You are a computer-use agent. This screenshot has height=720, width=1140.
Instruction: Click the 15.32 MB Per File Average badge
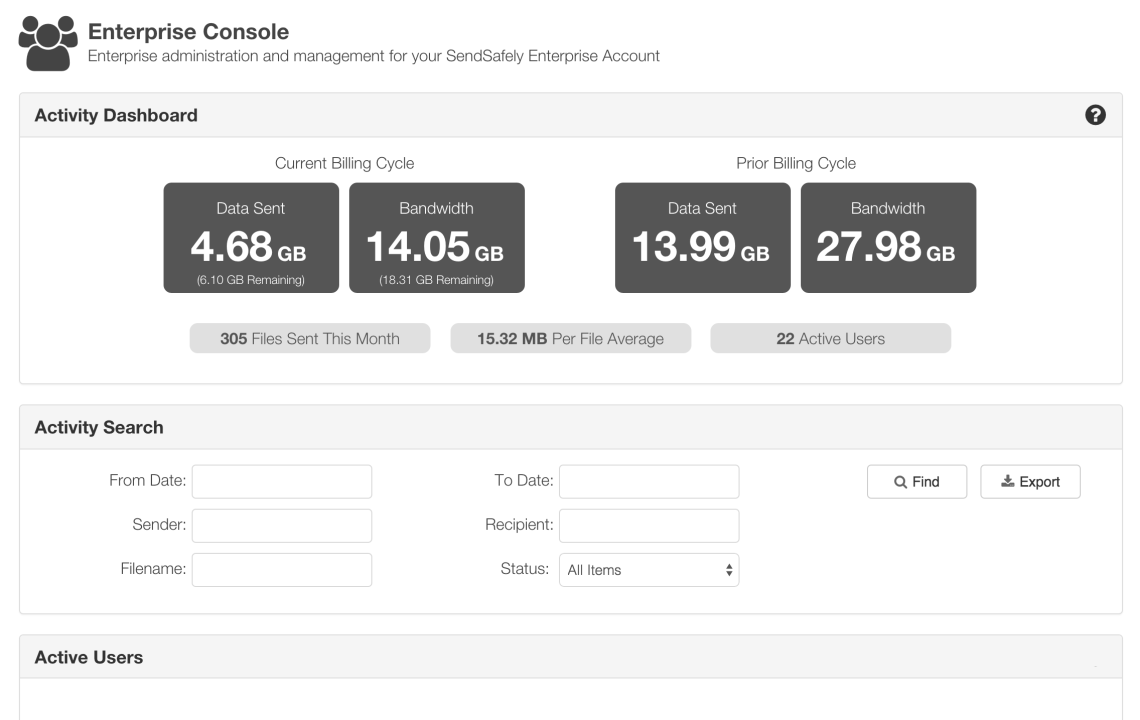(571, 339)
